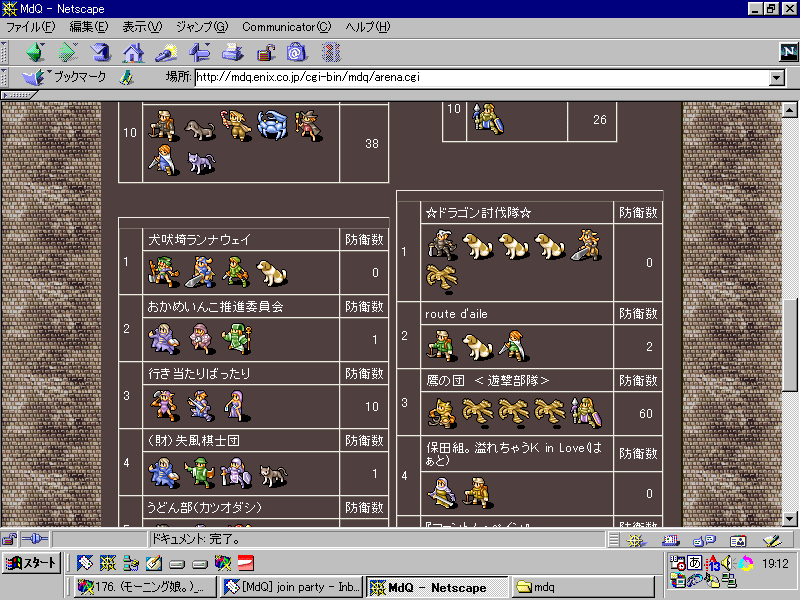This screenshot has width=800, height=600.
Task: Open Newsgroups from component bar icon
Action: pyautogui.click(x=705, y=540)
